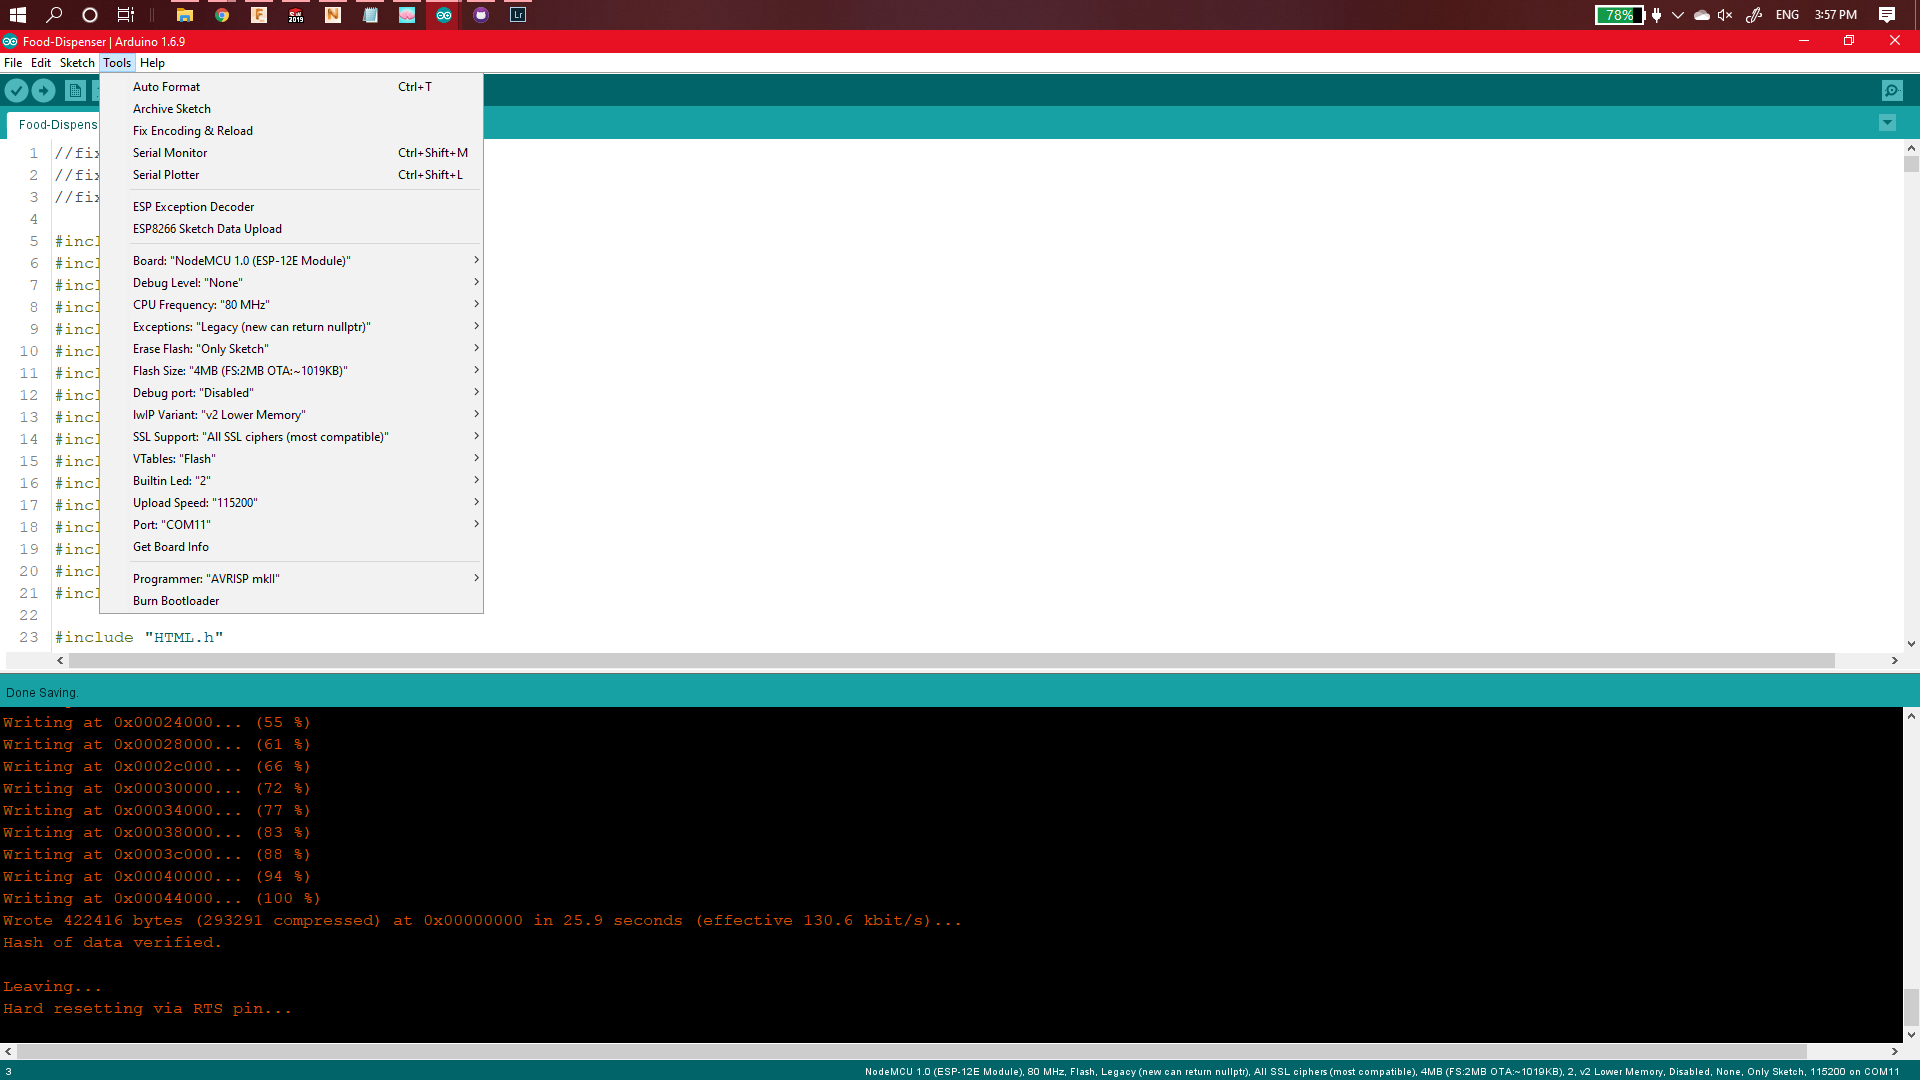Open the Serial Monitor icon at top right
This screenshot has height=1080, width=1920.
point(1893,90)
